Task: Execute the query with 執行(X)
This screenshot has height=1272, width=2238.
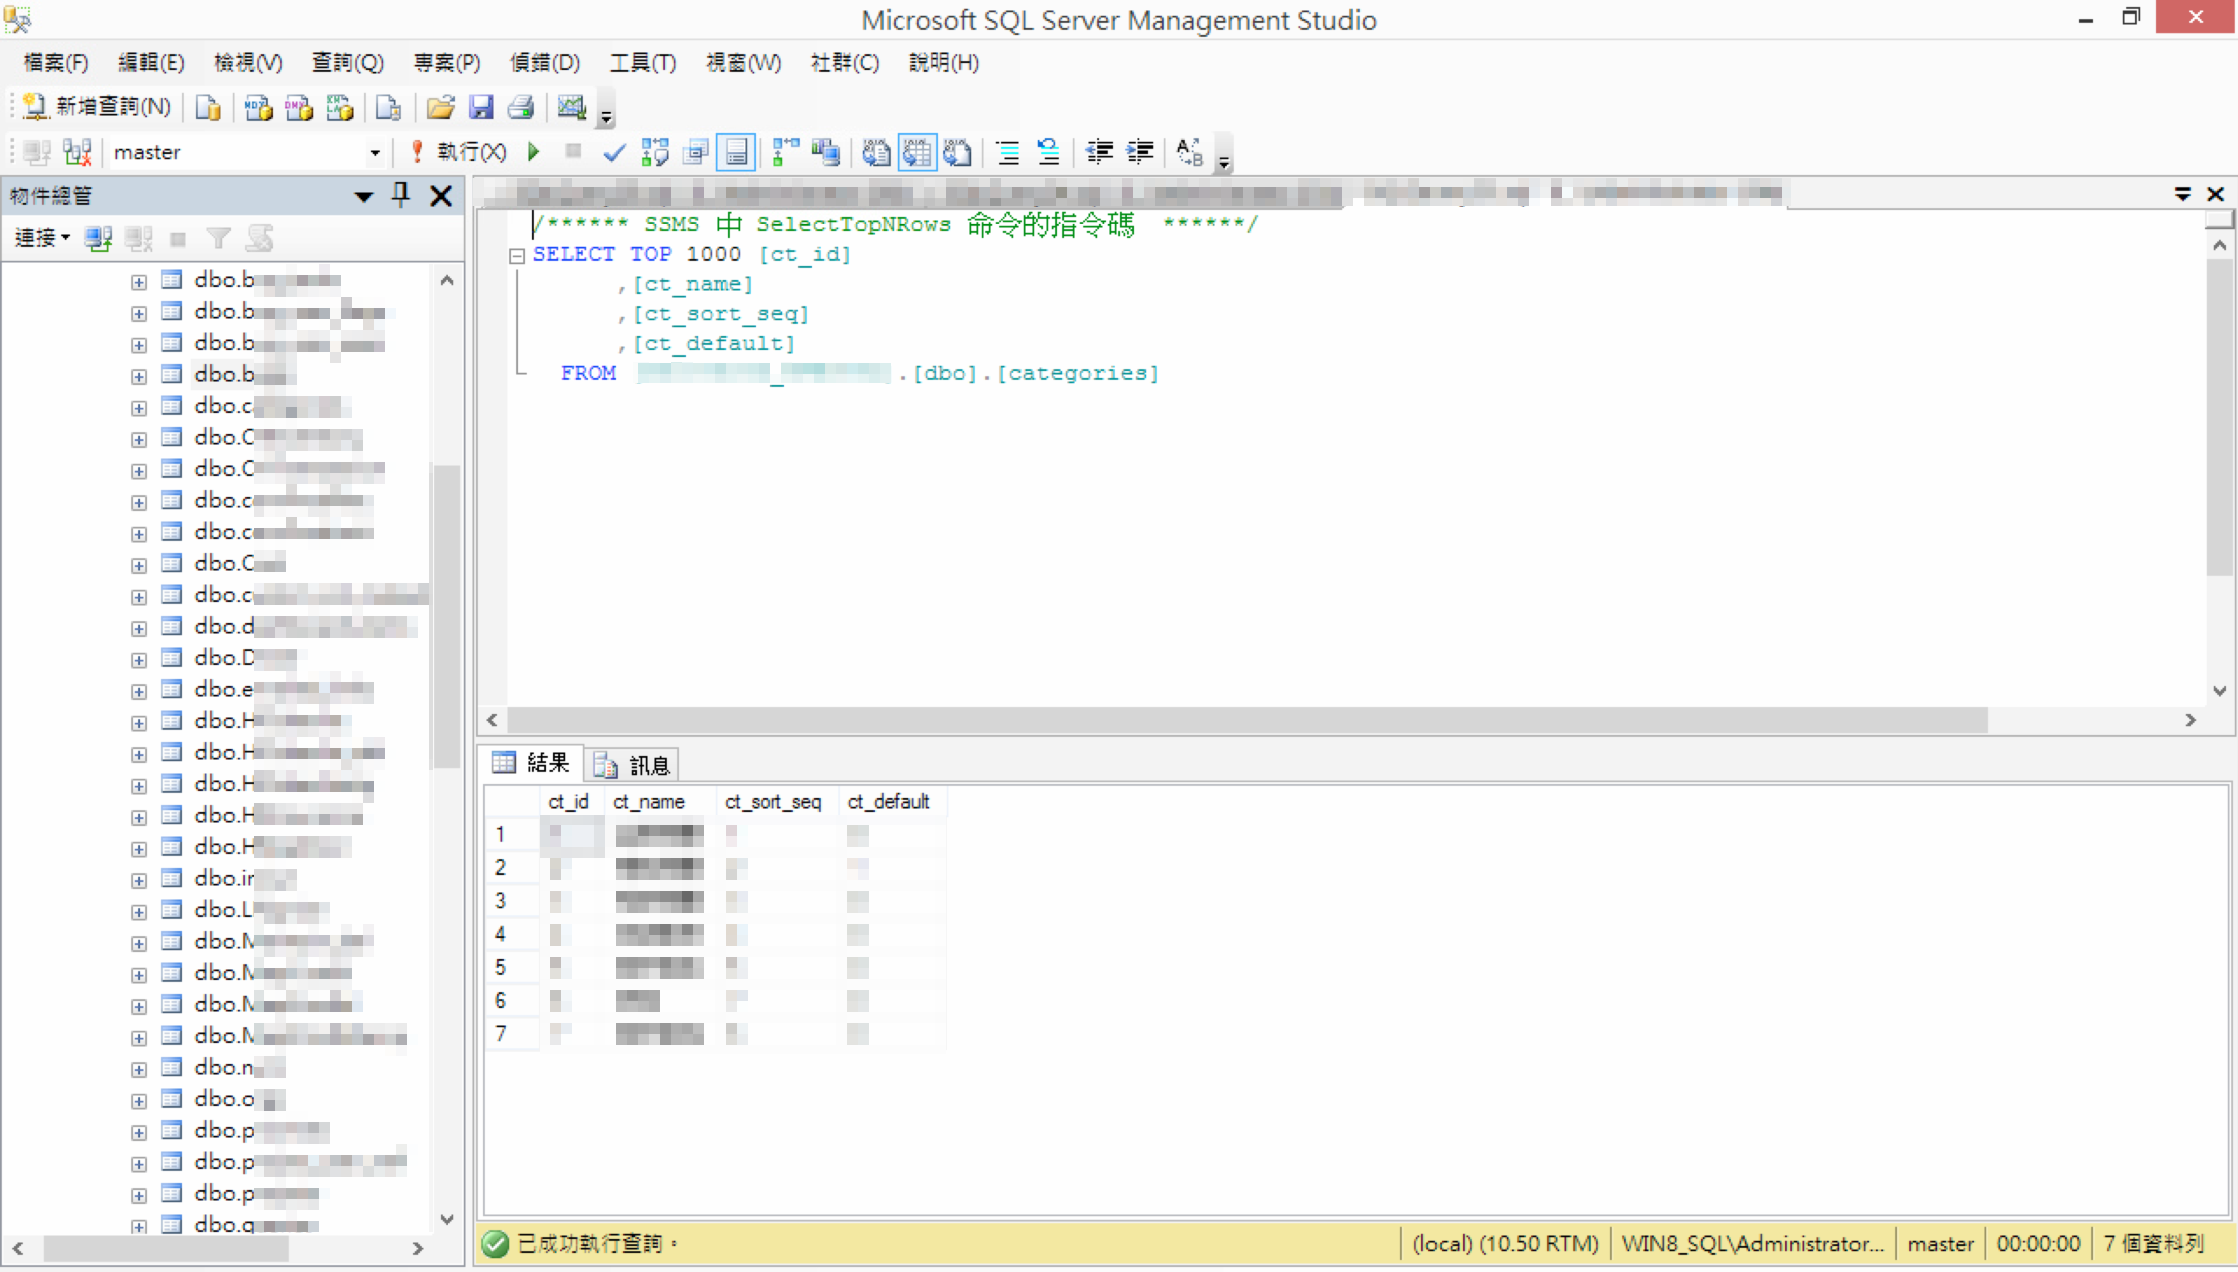Action: (x=459, y=152)
